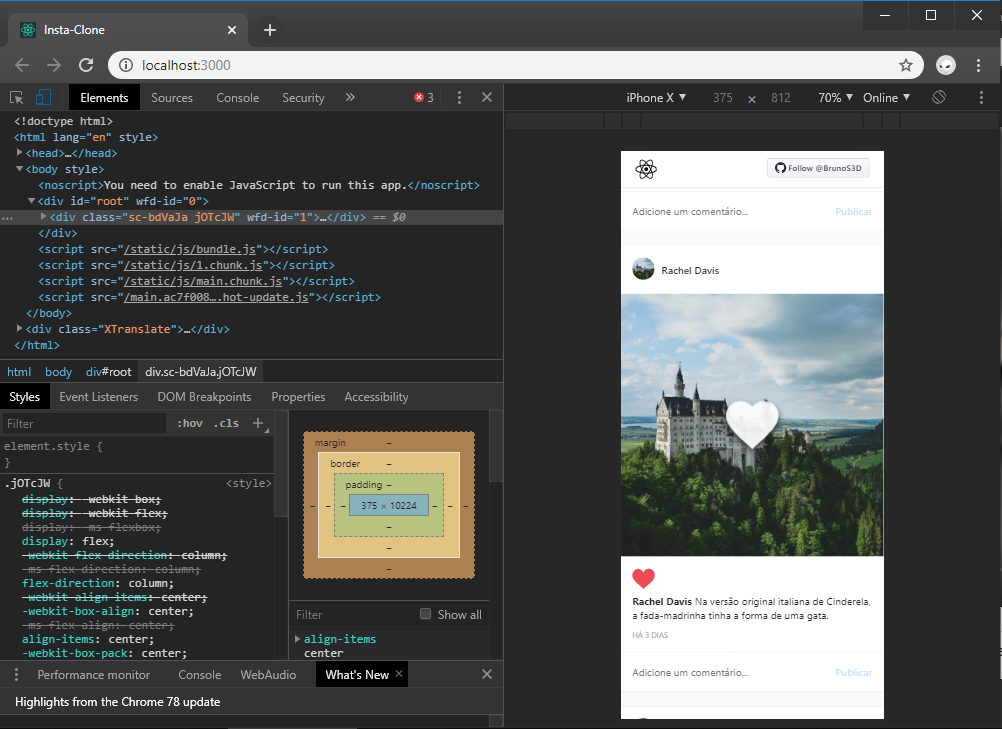
Task: Open DevTools customize menu (three dots)
Action: 459,98
